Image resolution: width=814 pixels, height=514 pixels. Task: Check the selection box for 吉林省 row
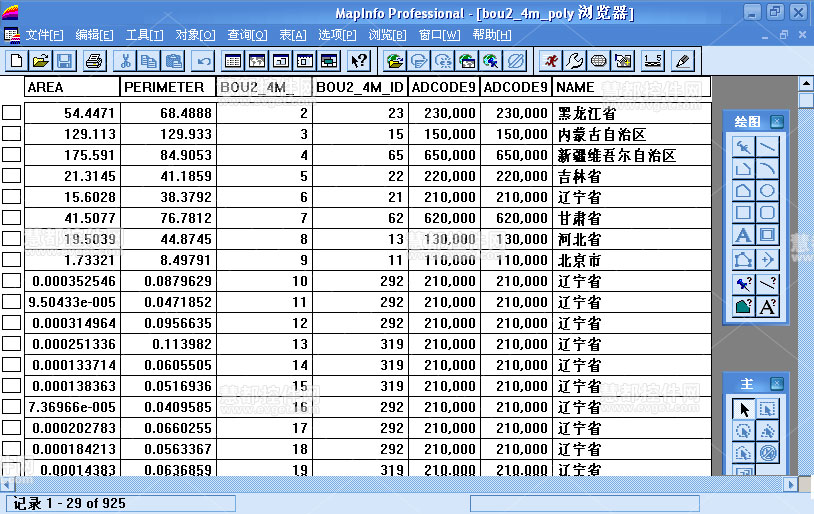point(11,175)
